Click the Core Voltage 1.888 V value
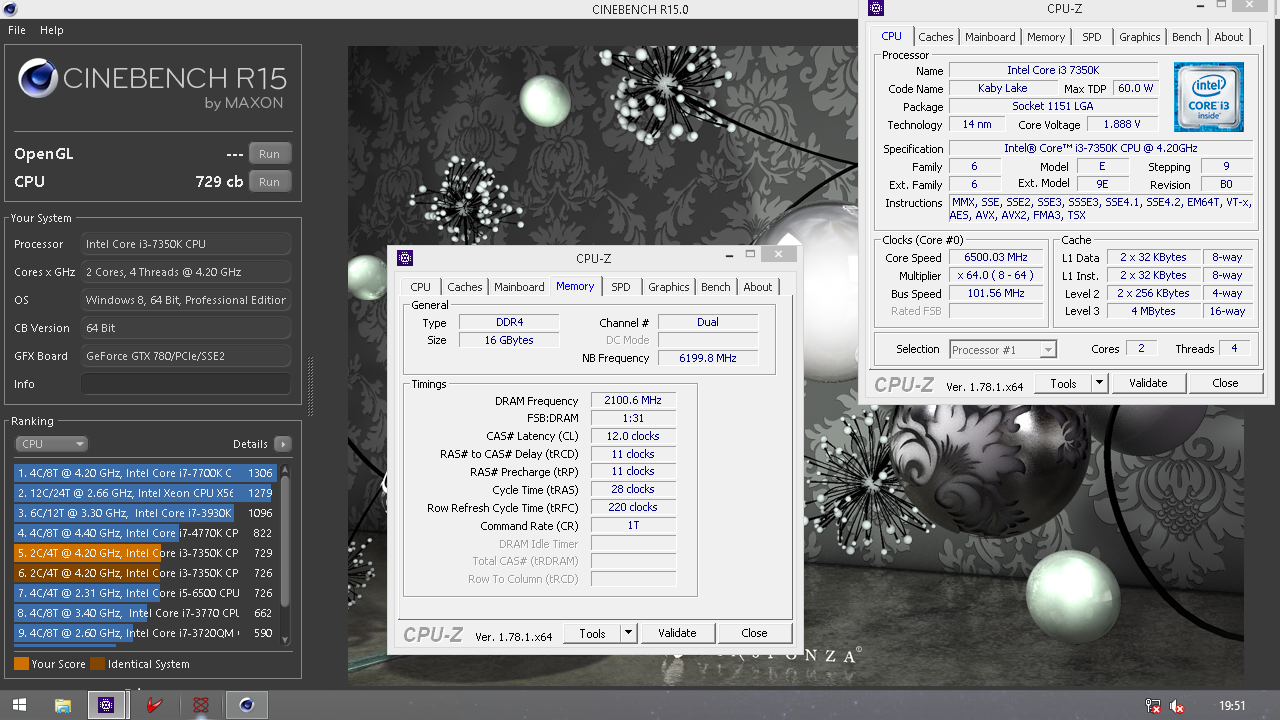The height and width of the screenshot is (720, 1280). point(1121,125)
